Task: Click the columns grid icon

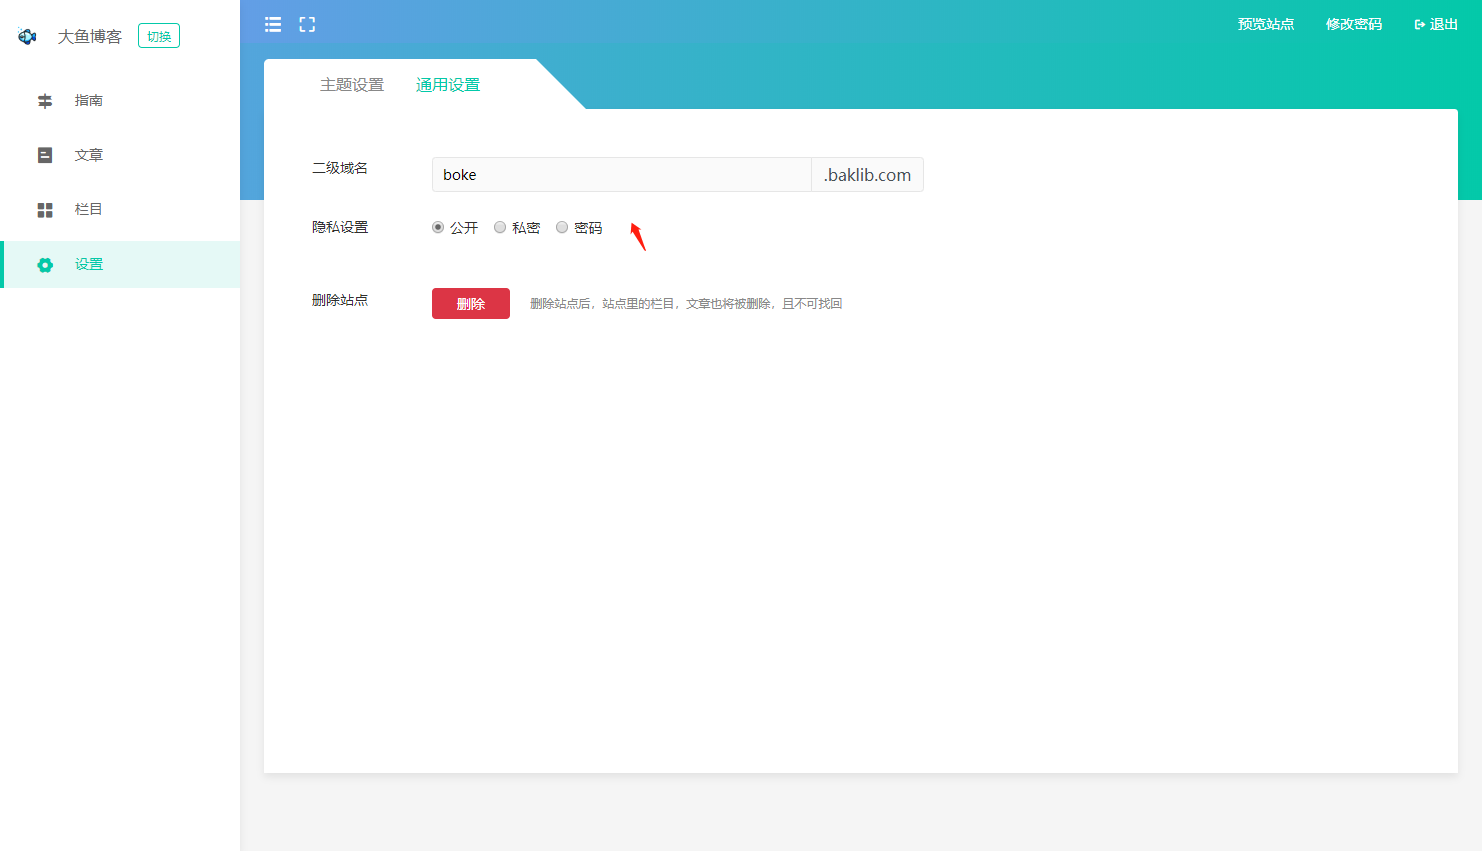Action: (x=45, y=210)
